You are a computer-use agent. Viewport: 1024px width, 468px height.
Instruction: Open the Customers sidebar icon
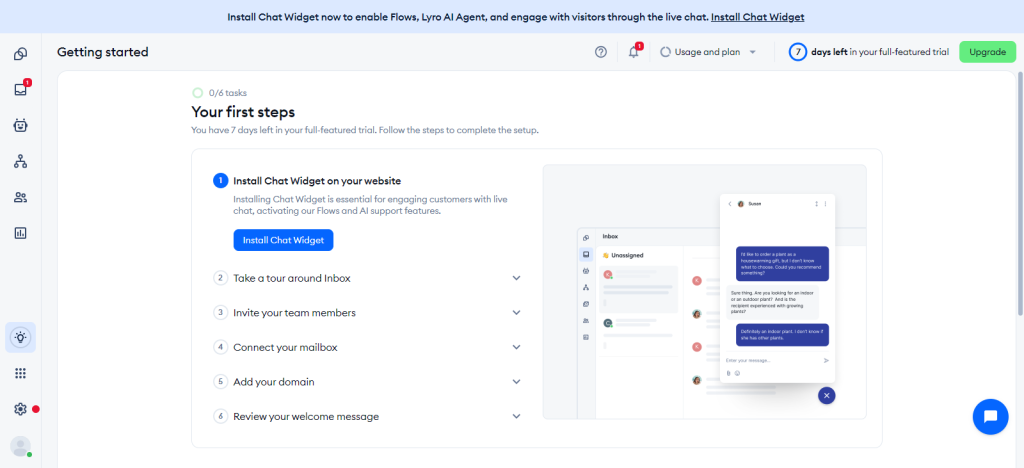pos(20,197)
